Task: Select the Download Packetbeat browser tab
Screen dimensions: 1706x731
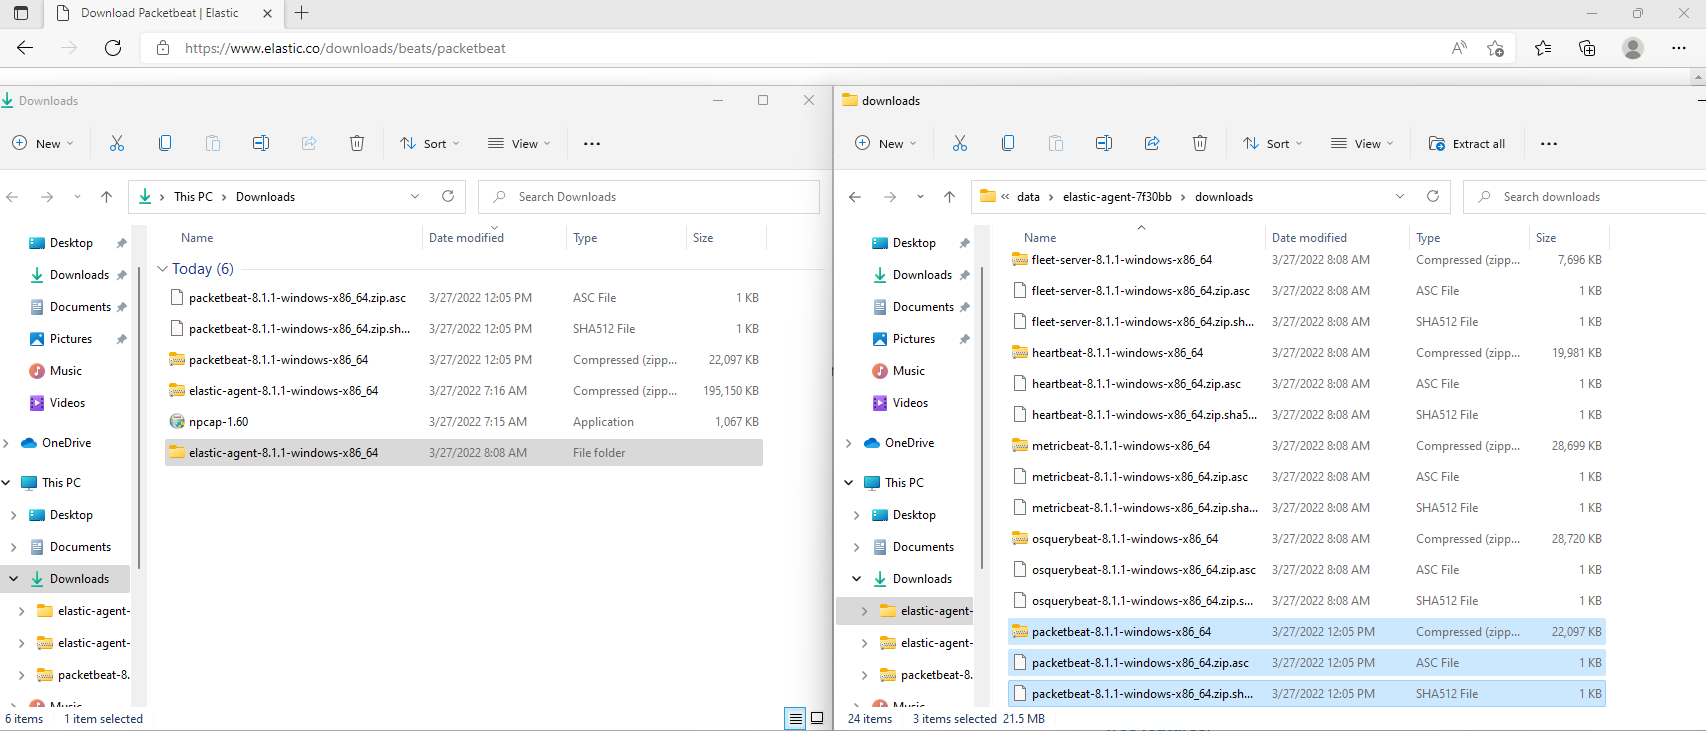Action: [160, 13]
